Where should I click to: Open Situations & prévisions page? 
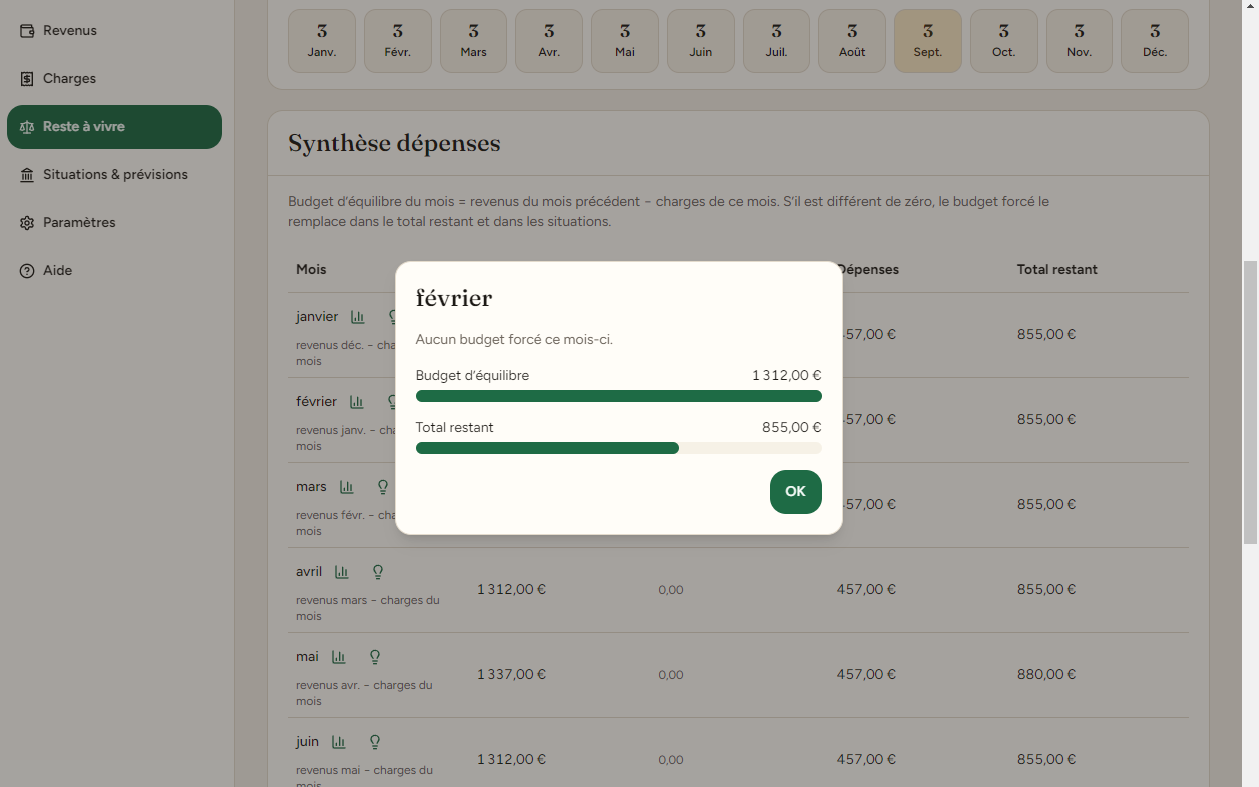coord(114,175)
